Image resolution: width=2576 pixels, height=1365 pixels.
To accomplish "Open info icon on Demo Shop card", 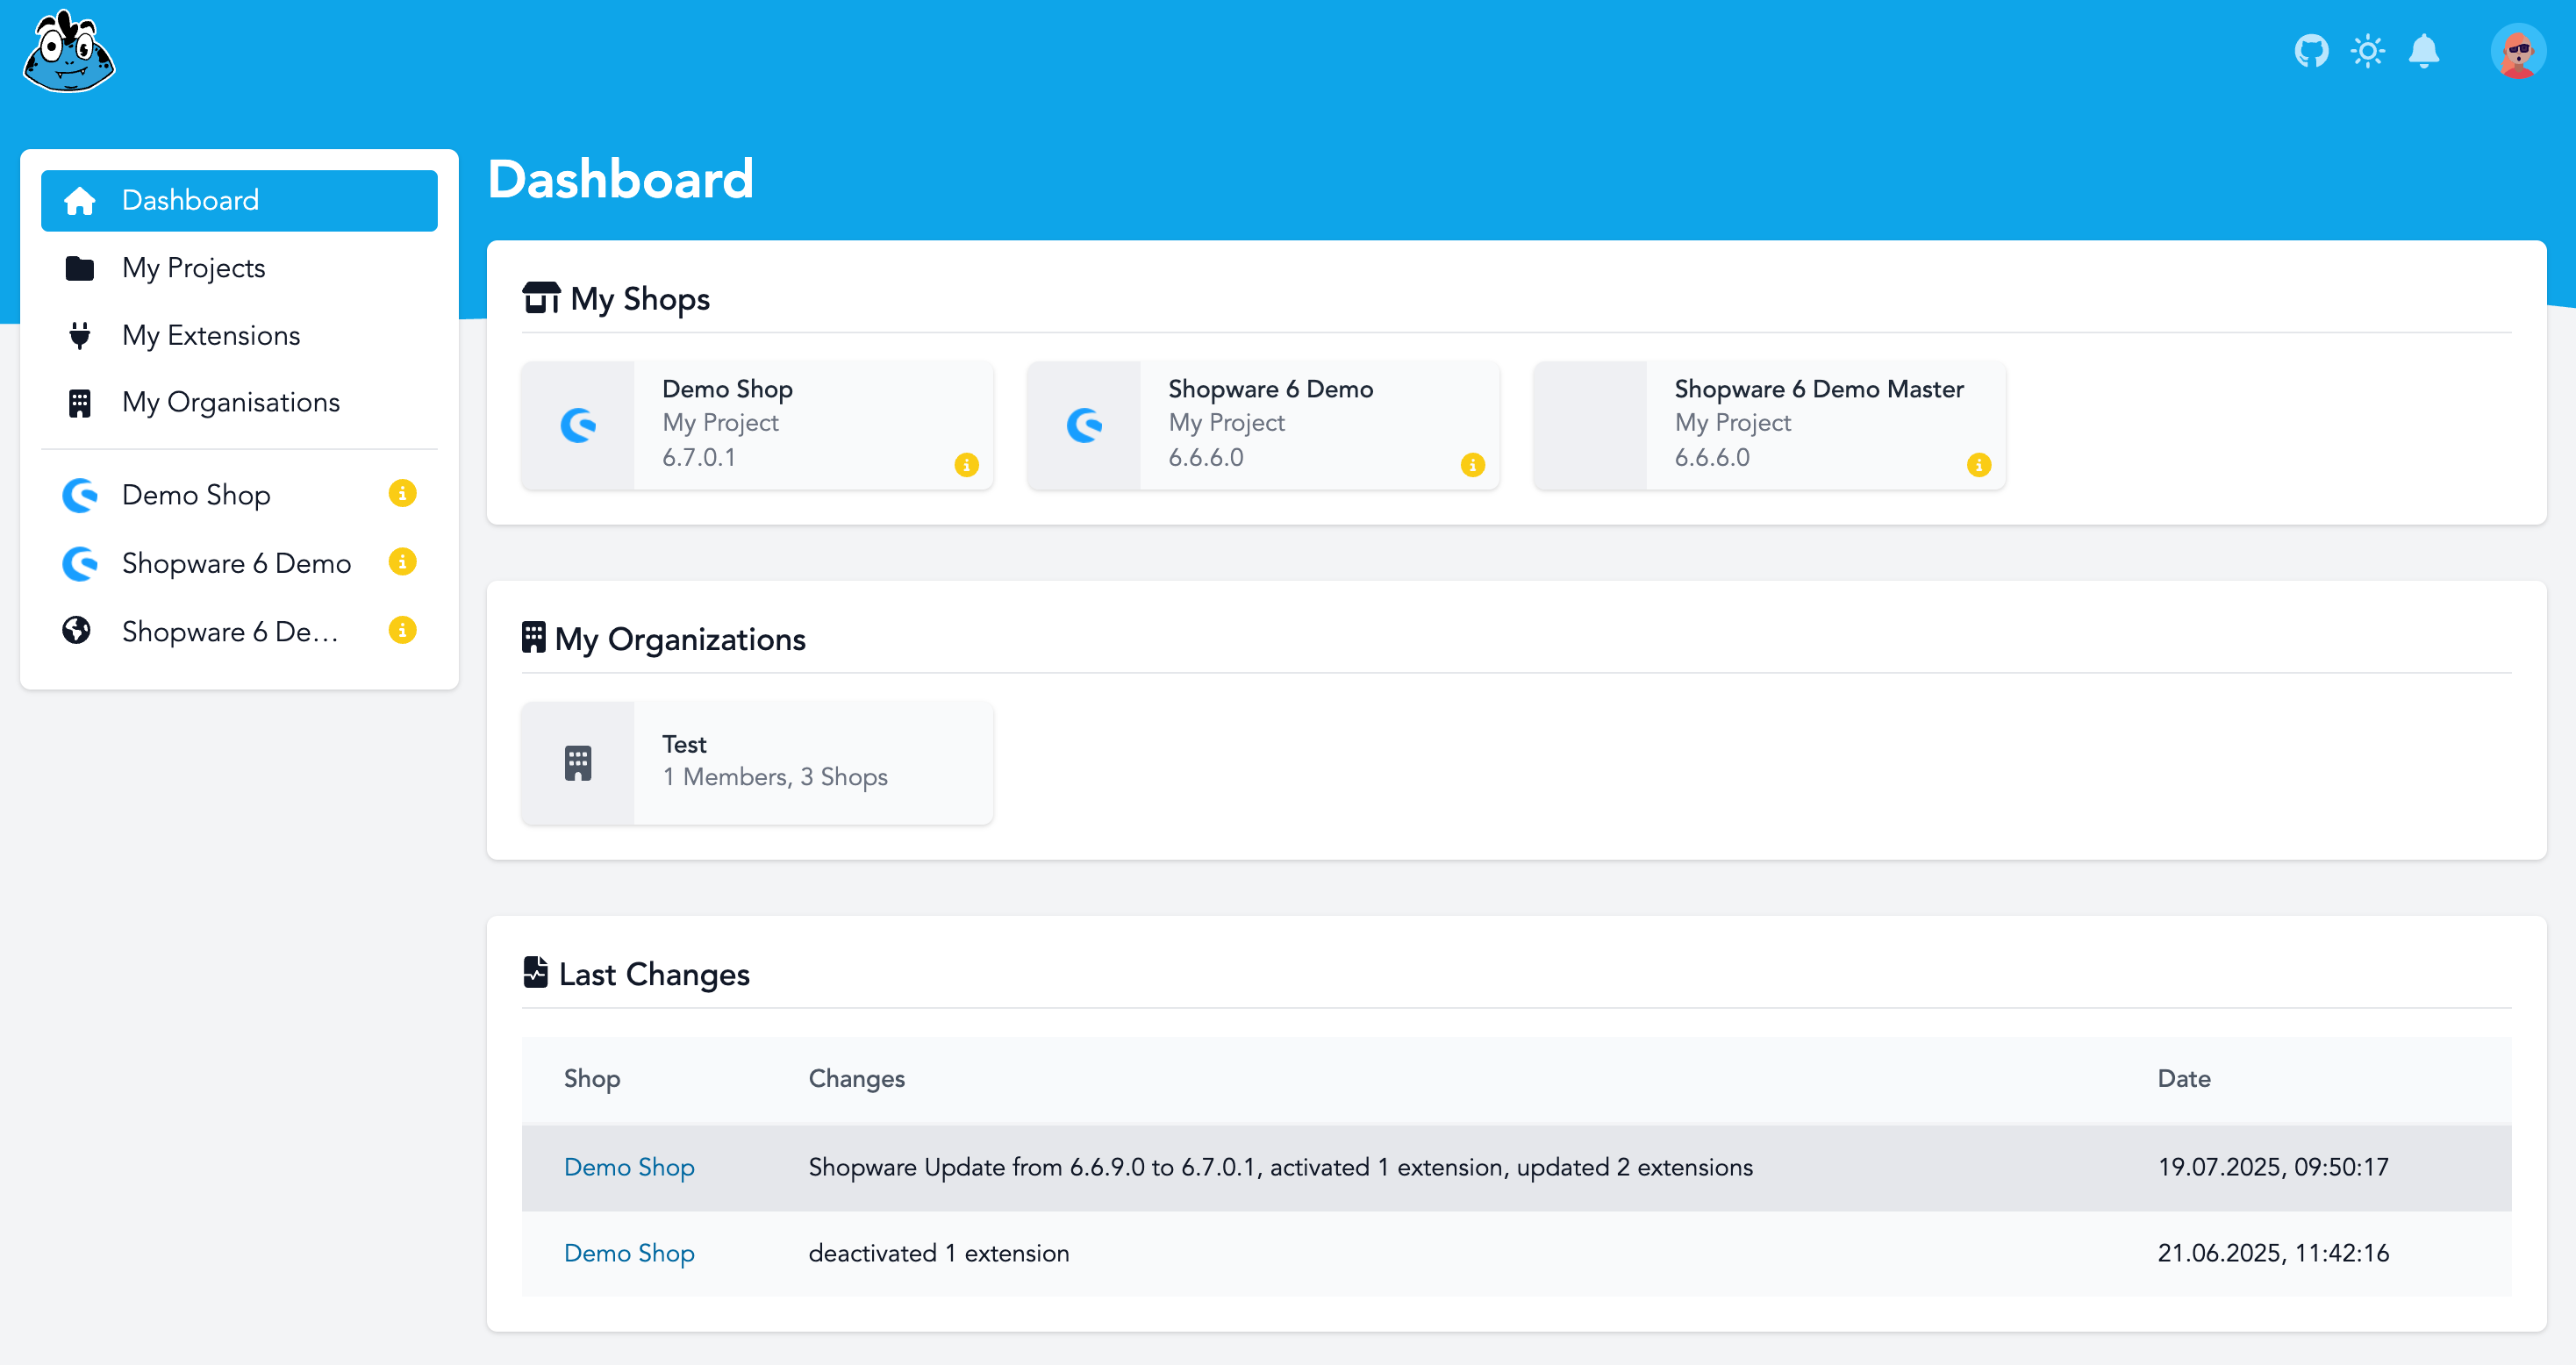I will (x=966, y=464).
